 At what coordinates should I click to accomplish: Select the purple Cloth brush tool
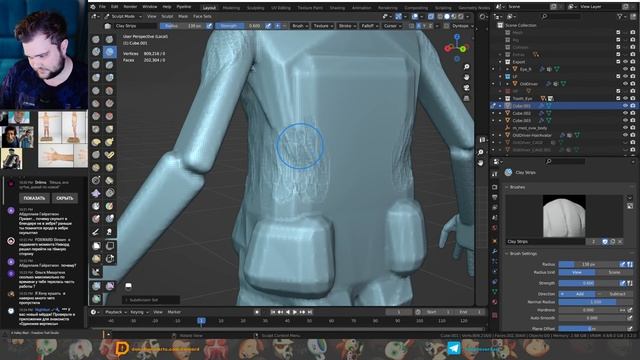(96, 193)
